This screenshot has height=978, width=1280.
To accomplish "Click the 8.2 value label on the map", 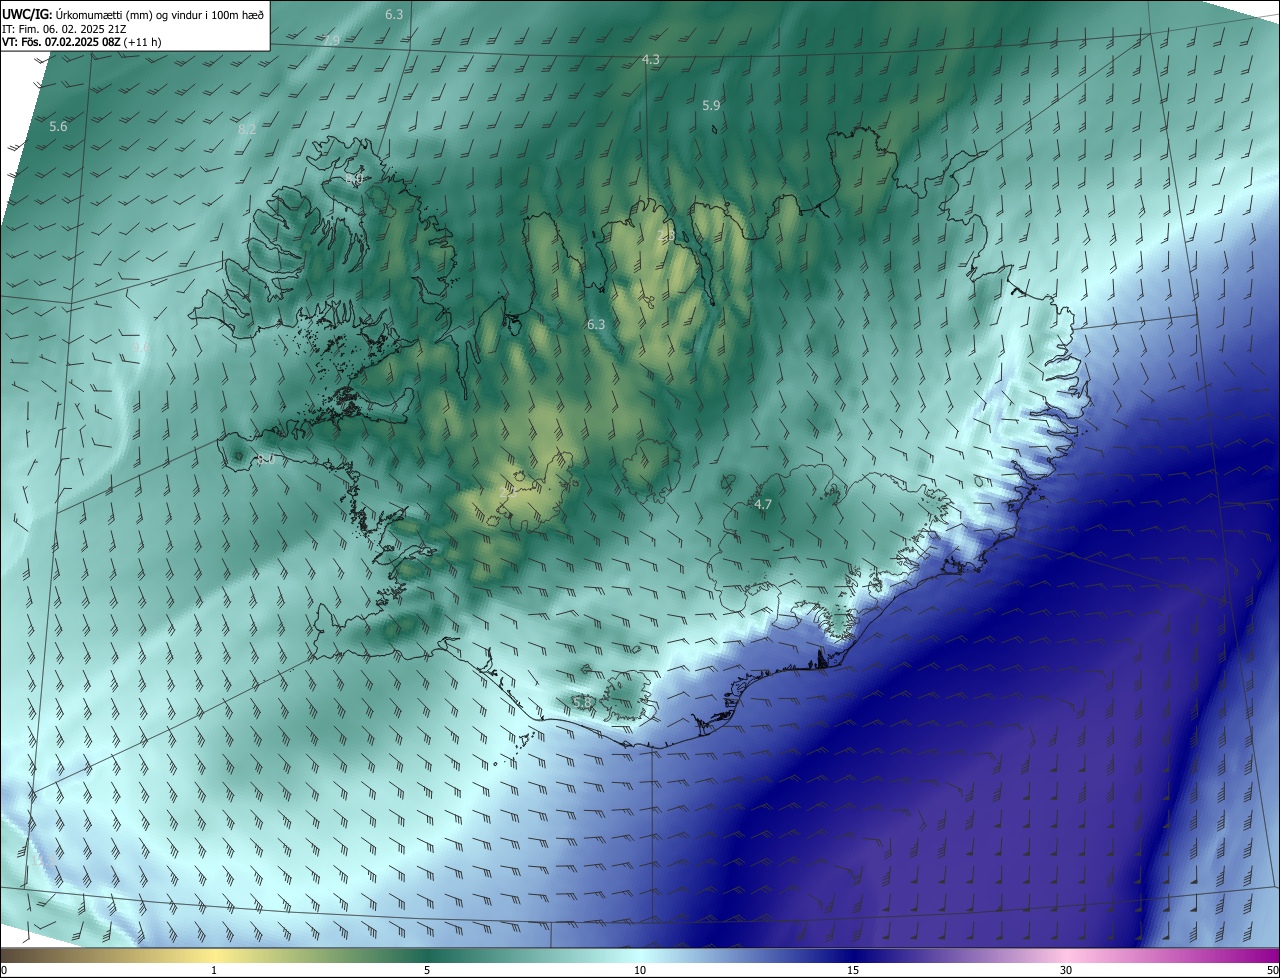I will coord(247,130).
